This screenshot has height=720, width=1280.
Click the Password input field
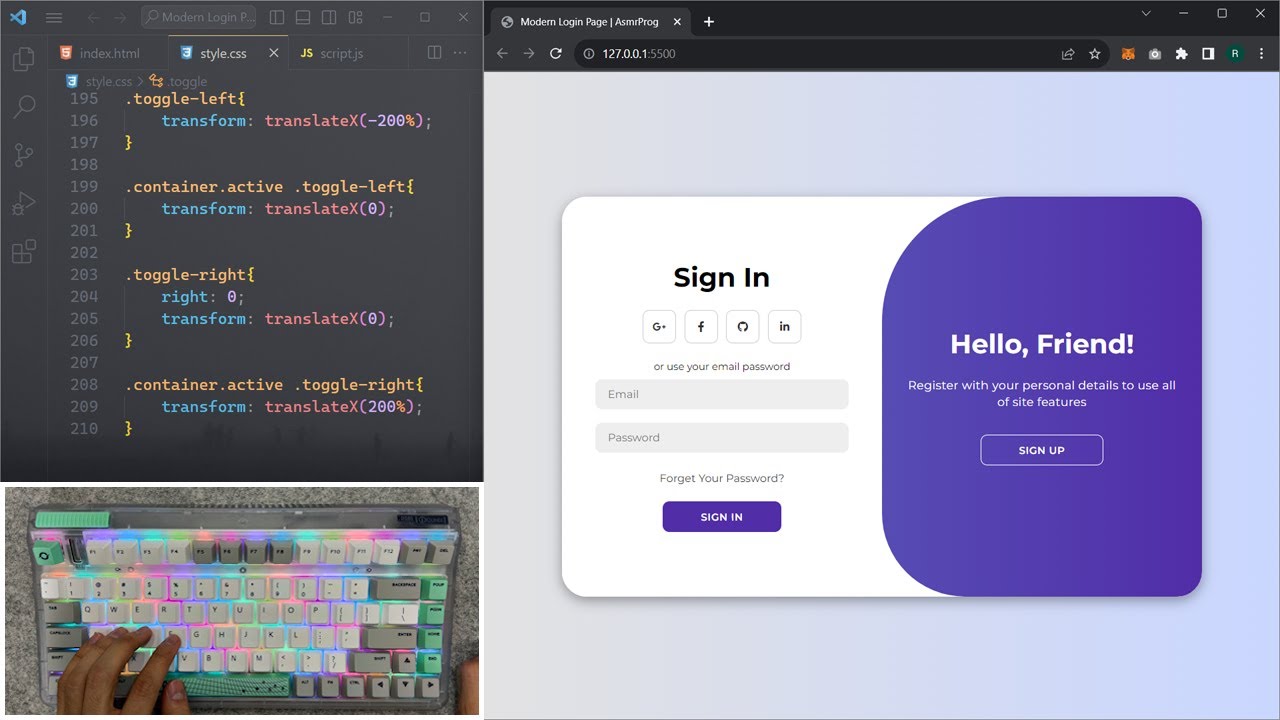(722, 437)
